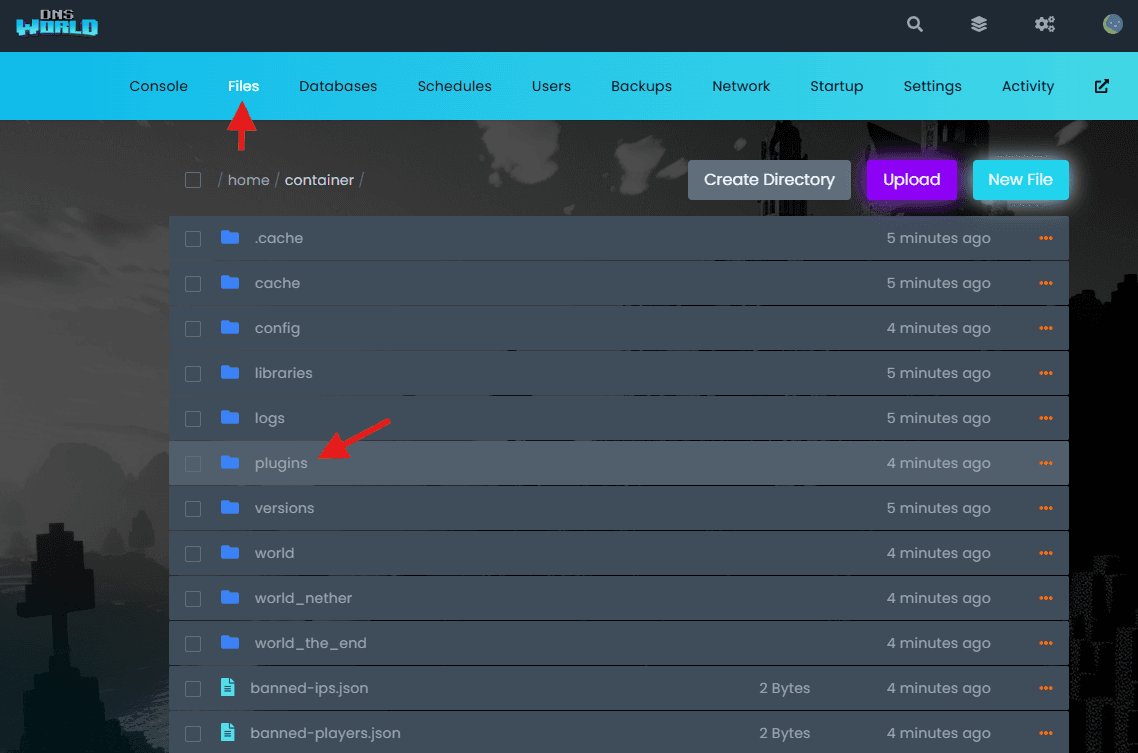Screen dimensions: 1138x753
Task: Switch to the Console tab
Action: pos(158,86)
